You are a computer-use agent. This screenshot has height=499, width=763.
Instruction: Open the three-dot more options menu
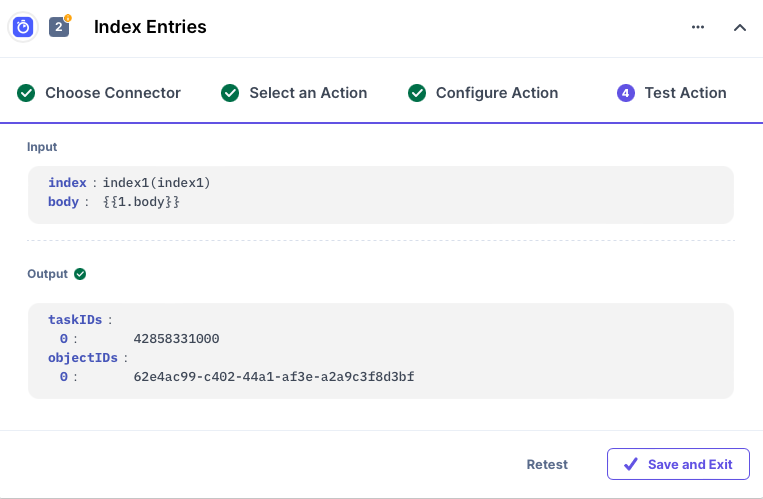pos(698,27)
